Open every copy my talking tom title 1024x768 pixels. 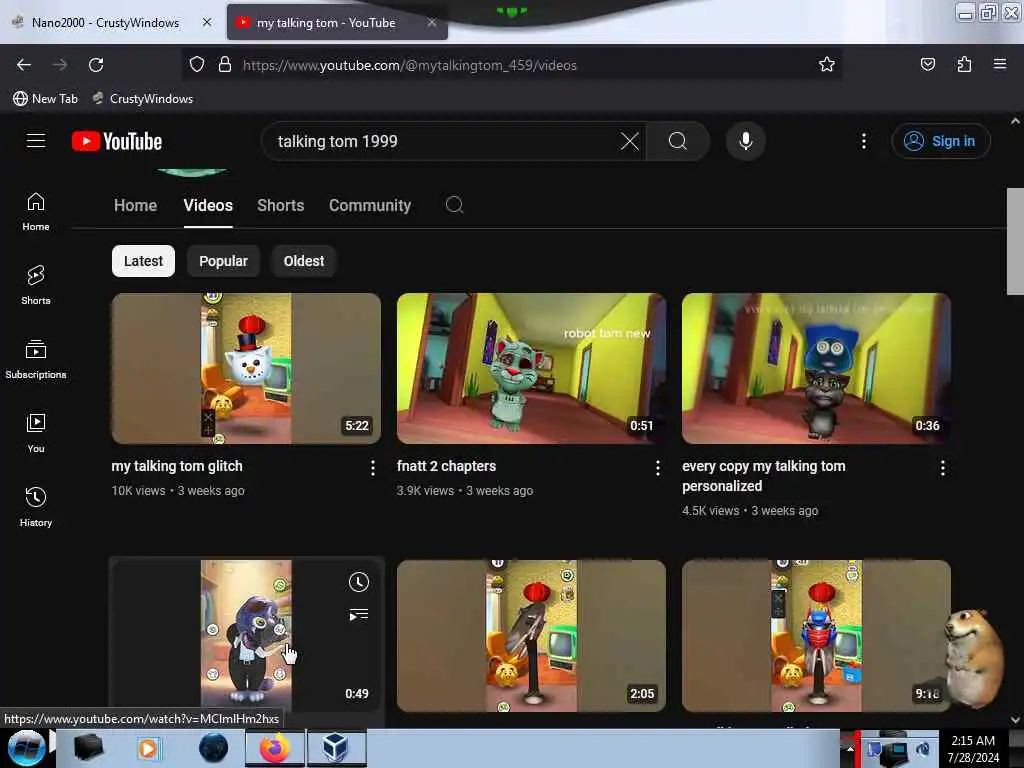click(763, 476)
